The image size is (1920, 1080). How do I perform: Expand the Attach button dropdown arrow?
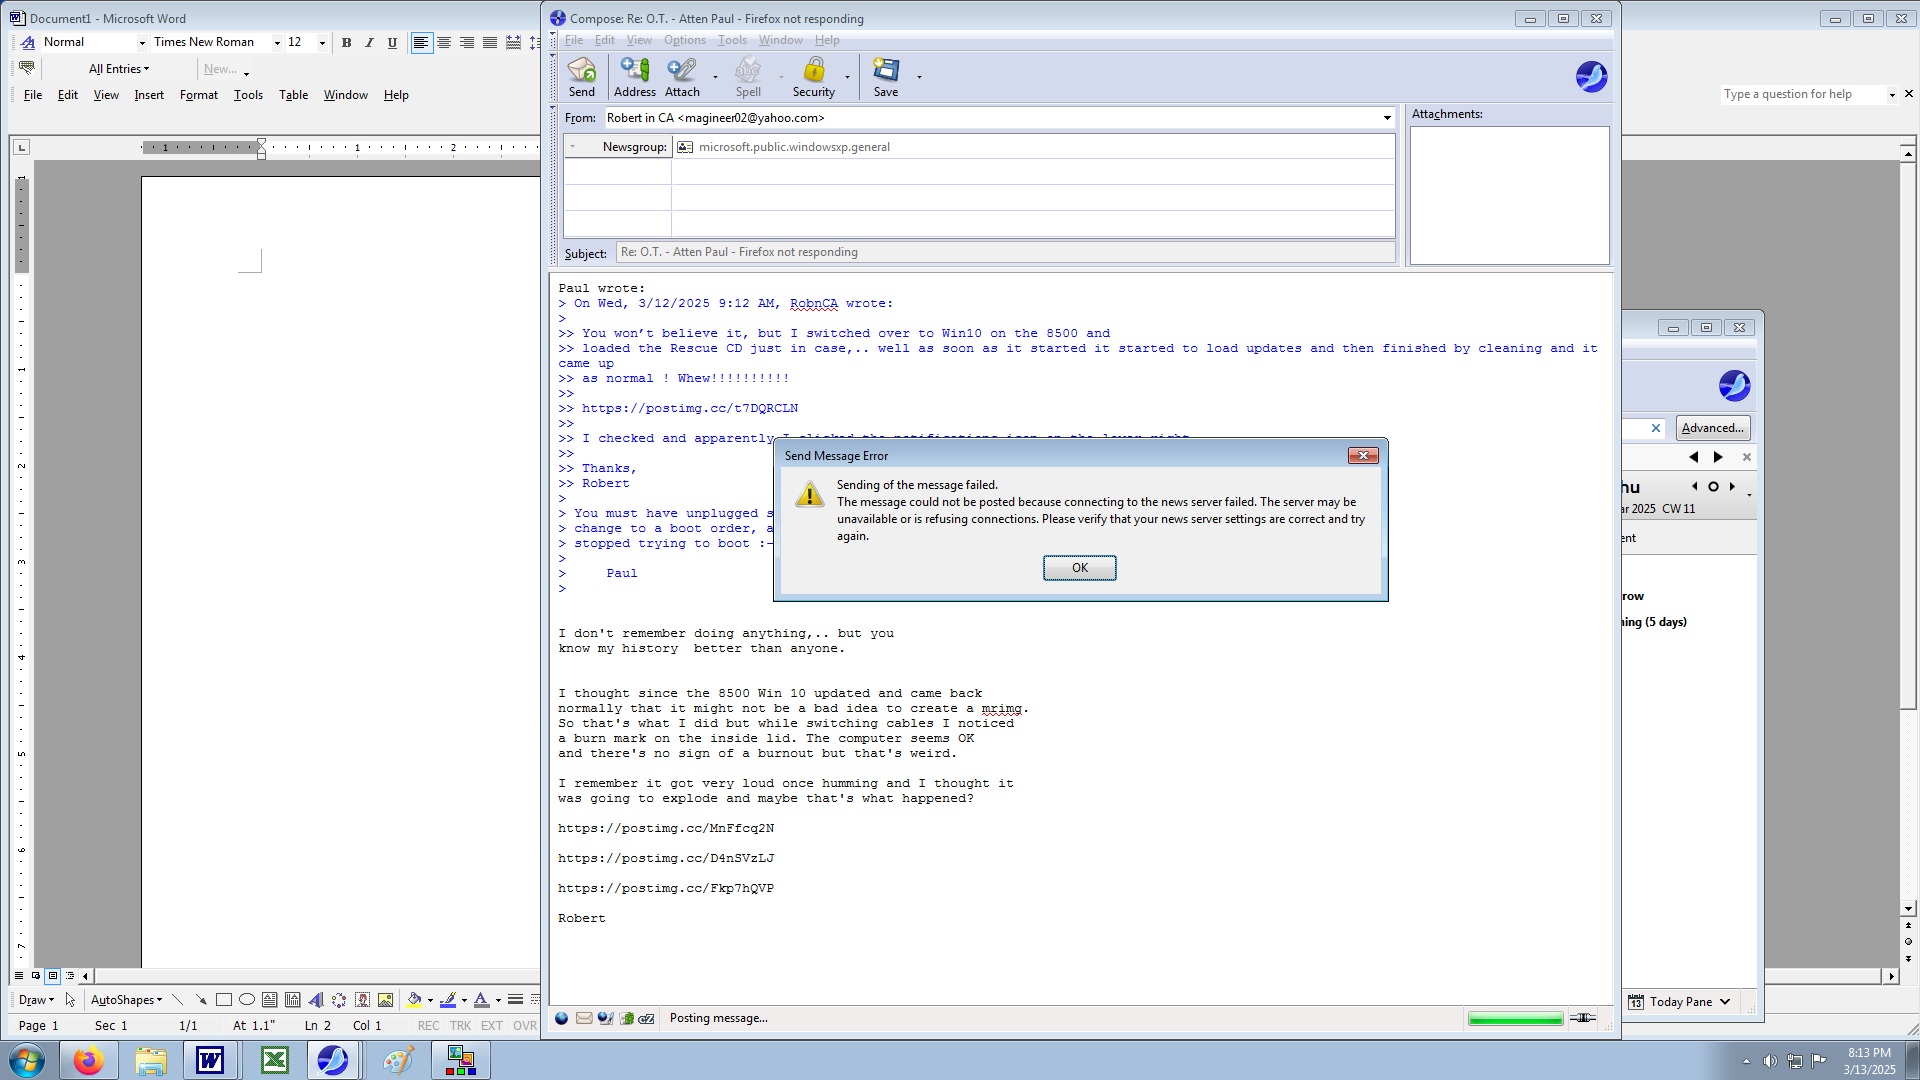(715, 77)
